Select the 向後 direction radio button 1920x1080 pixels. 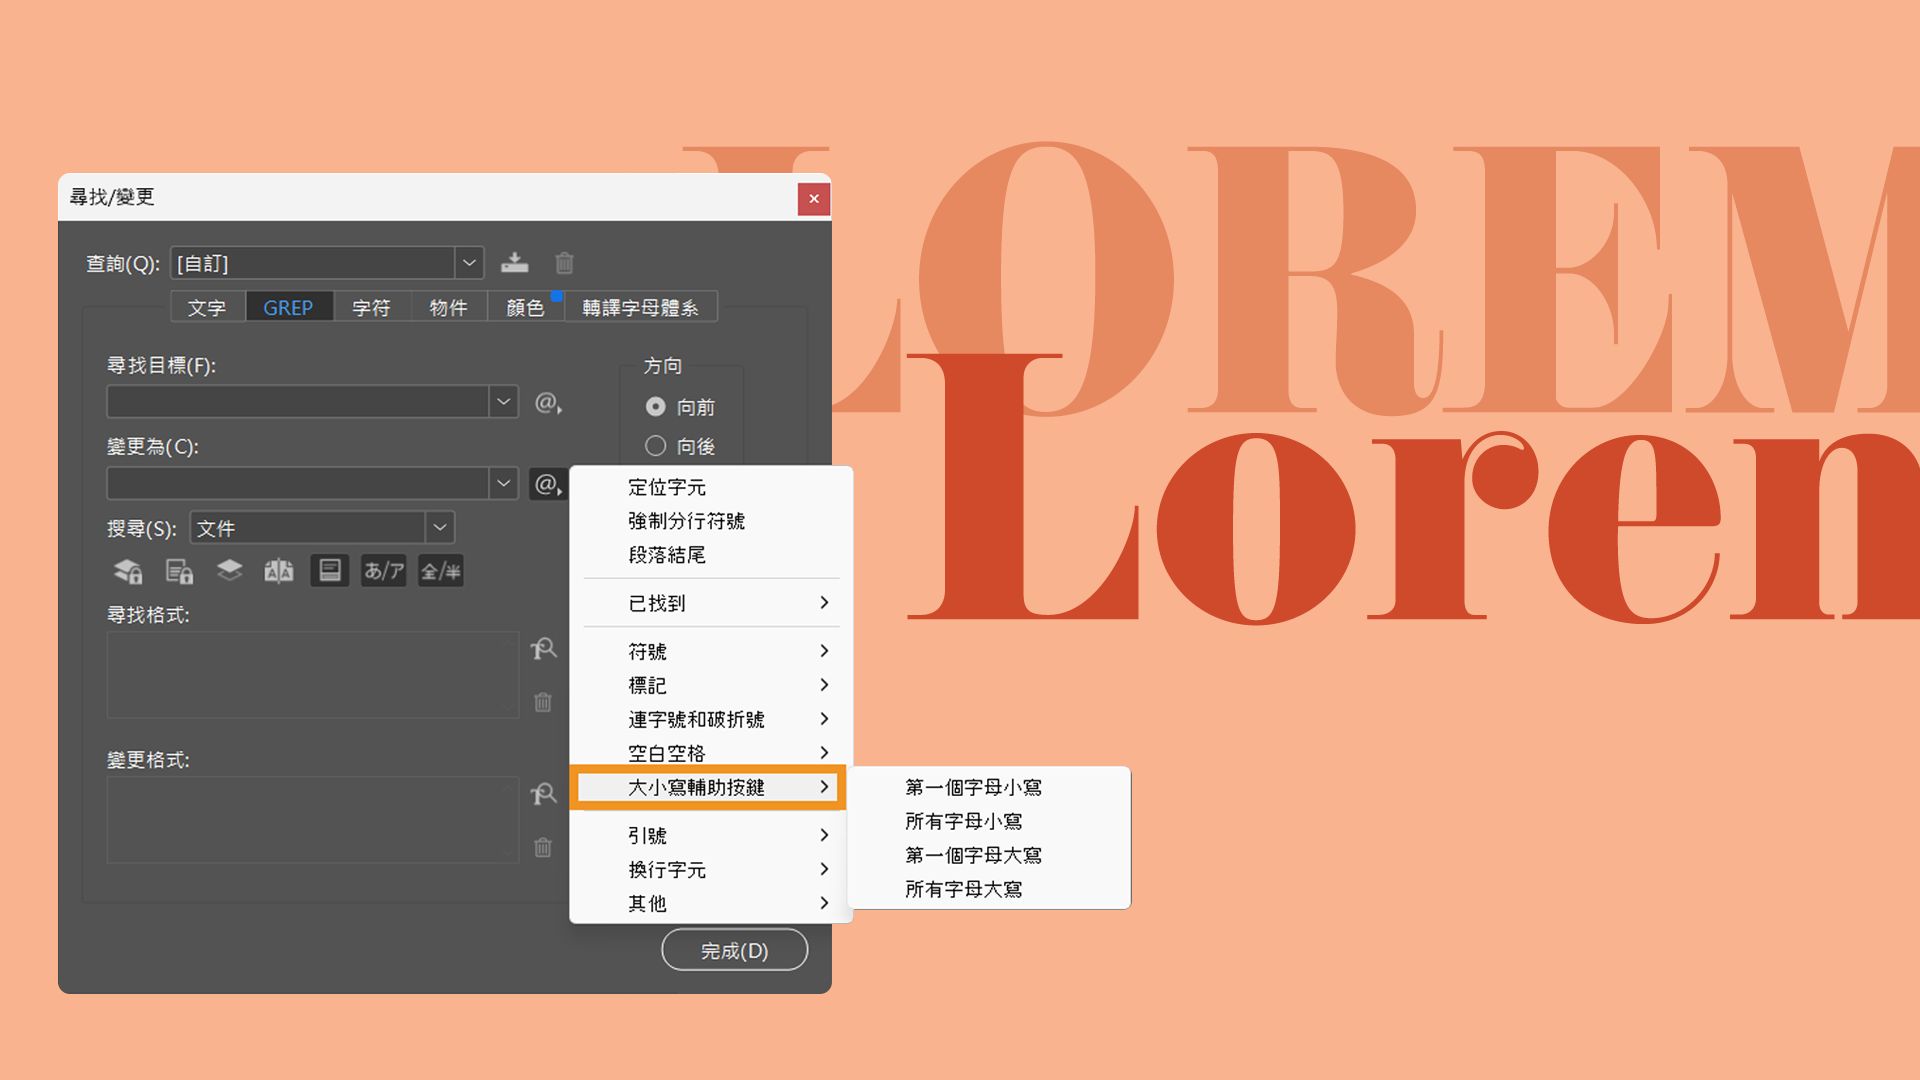pos(655,446)
